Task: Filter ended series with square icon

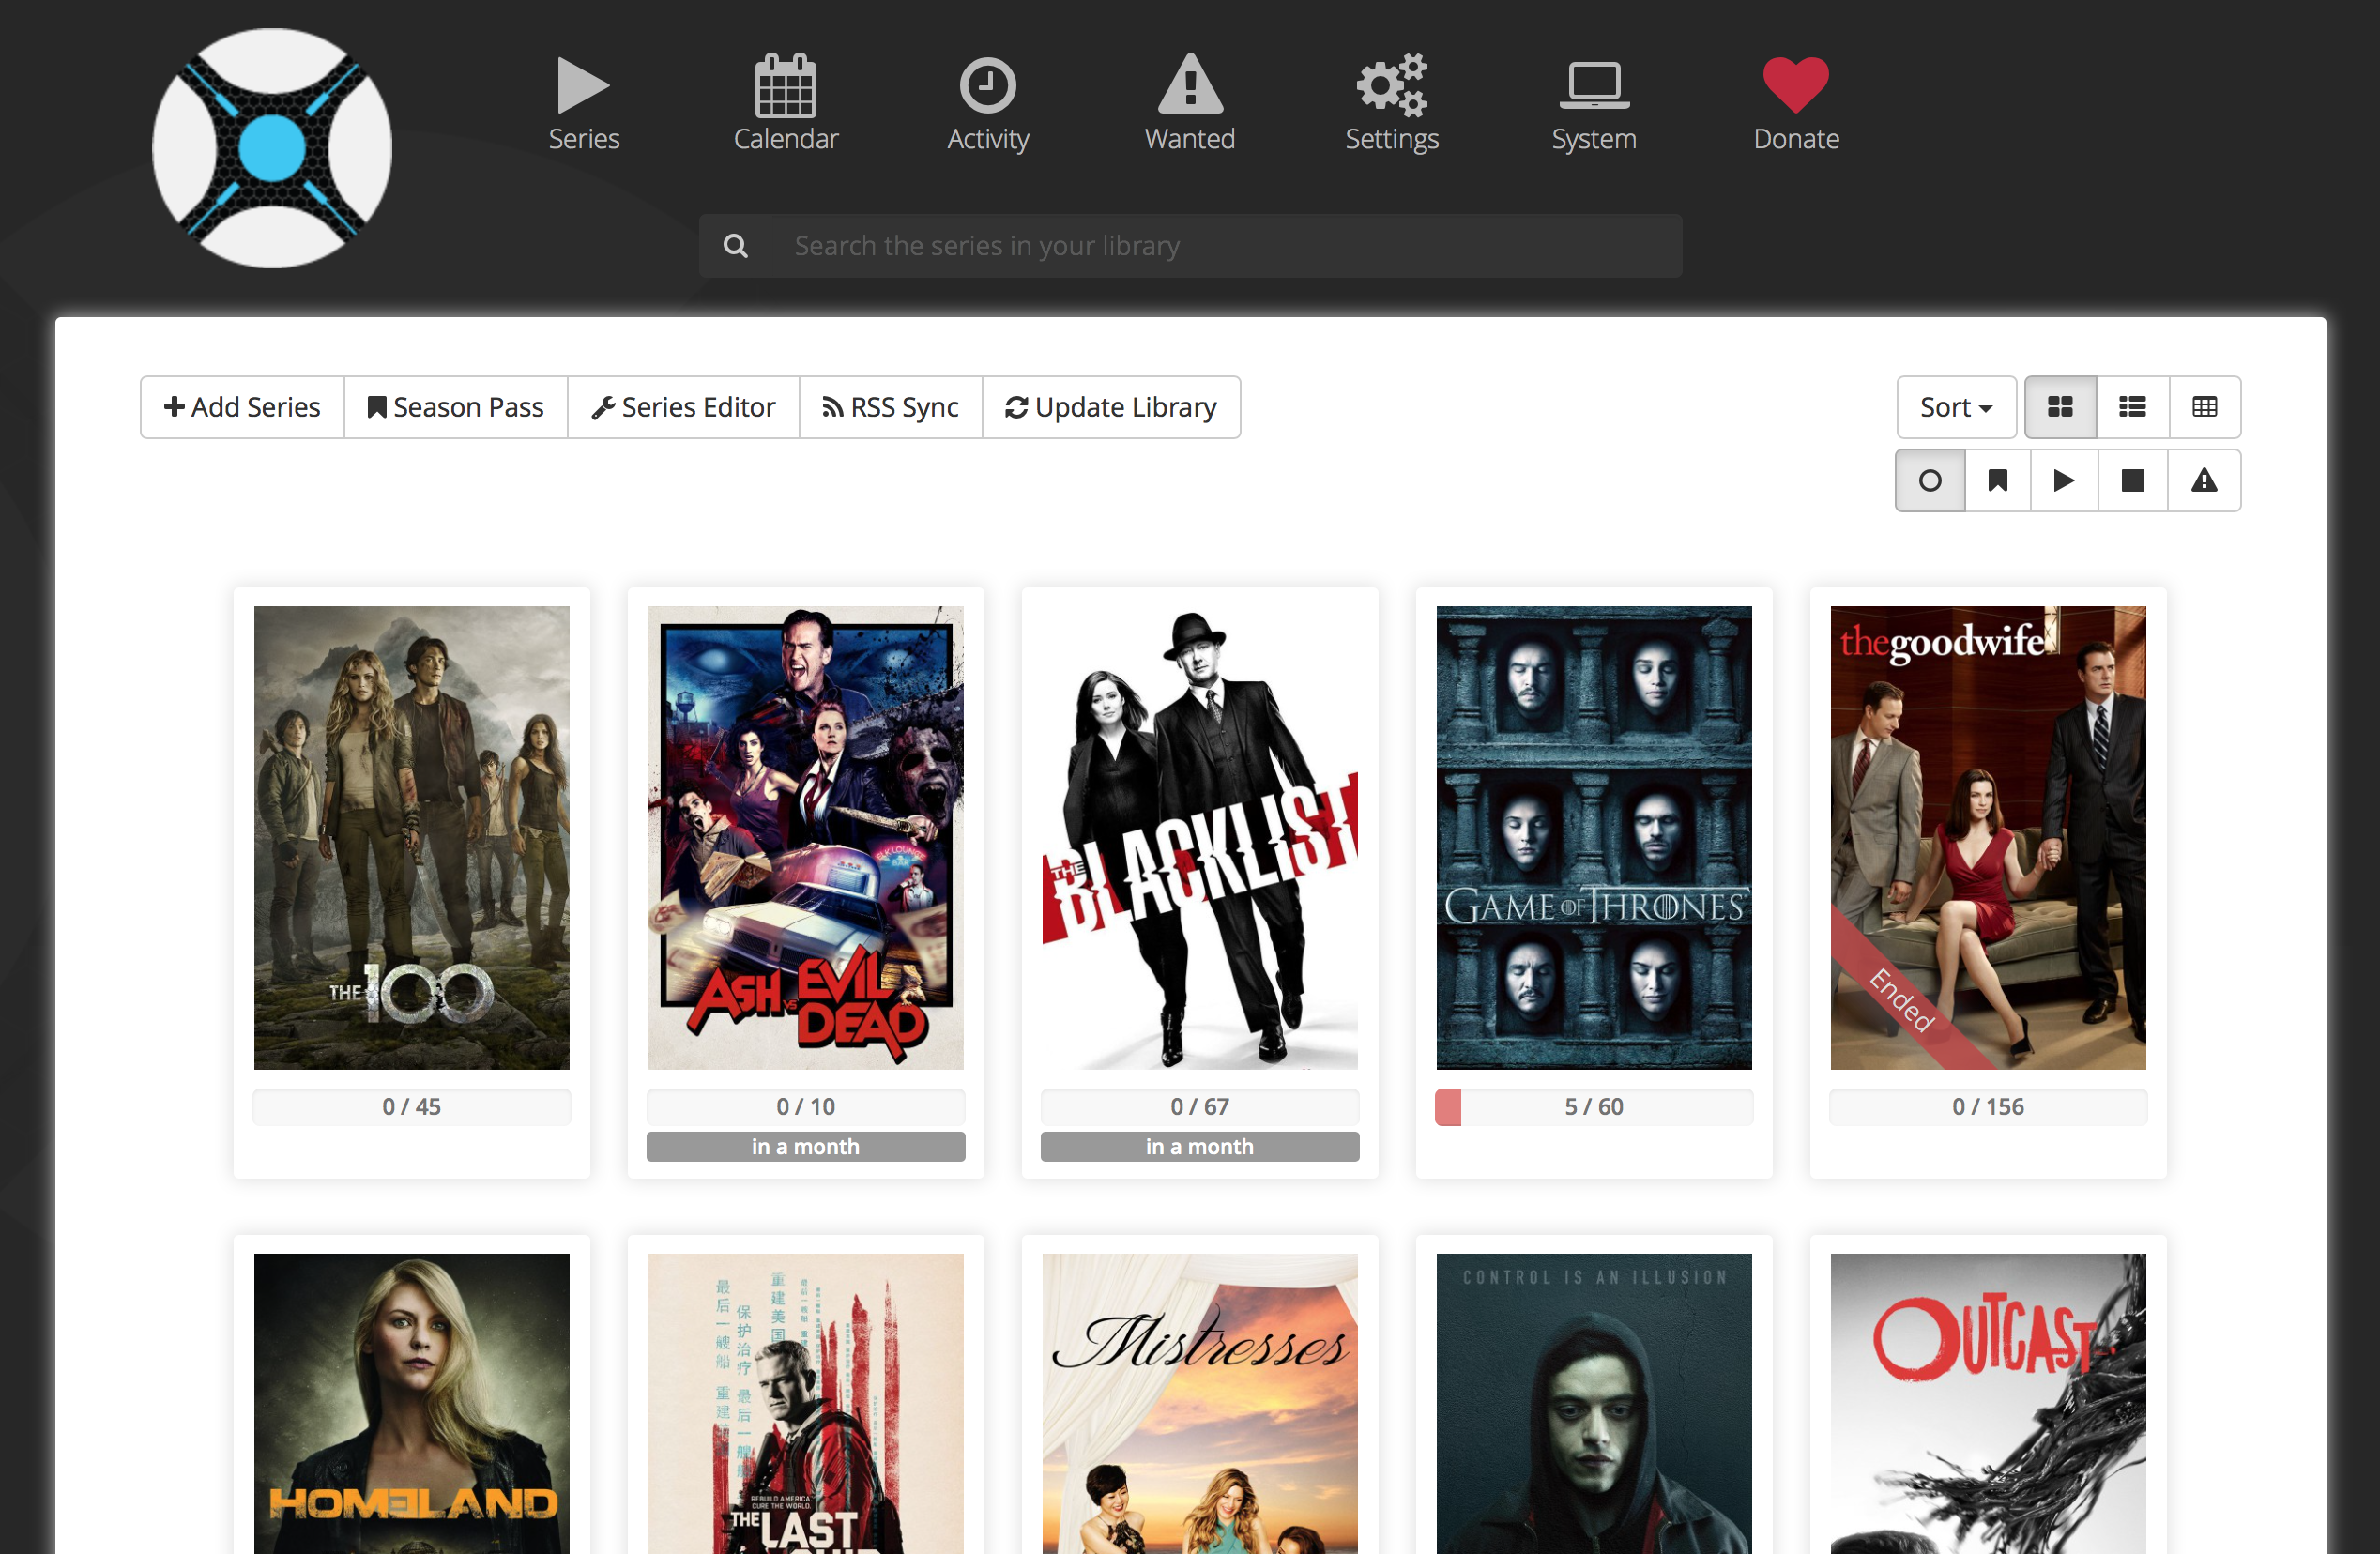Action: (x=2132, y=481)
